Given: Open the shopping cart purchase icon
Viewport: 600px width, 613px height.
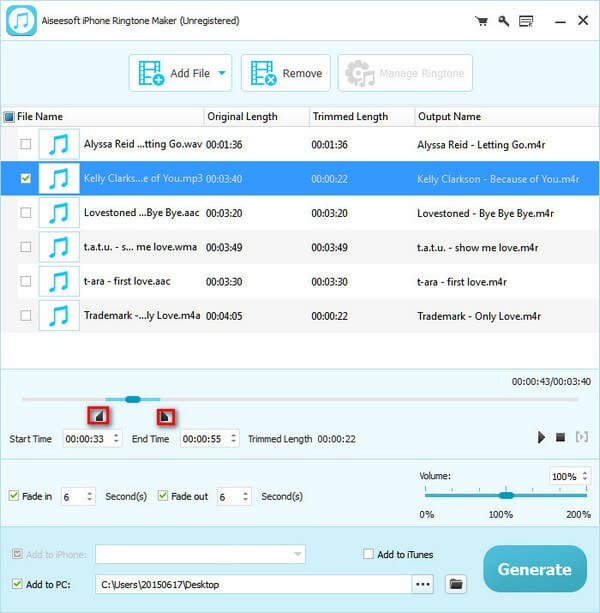Looking at the screenshot, I should tap(481, 21).
